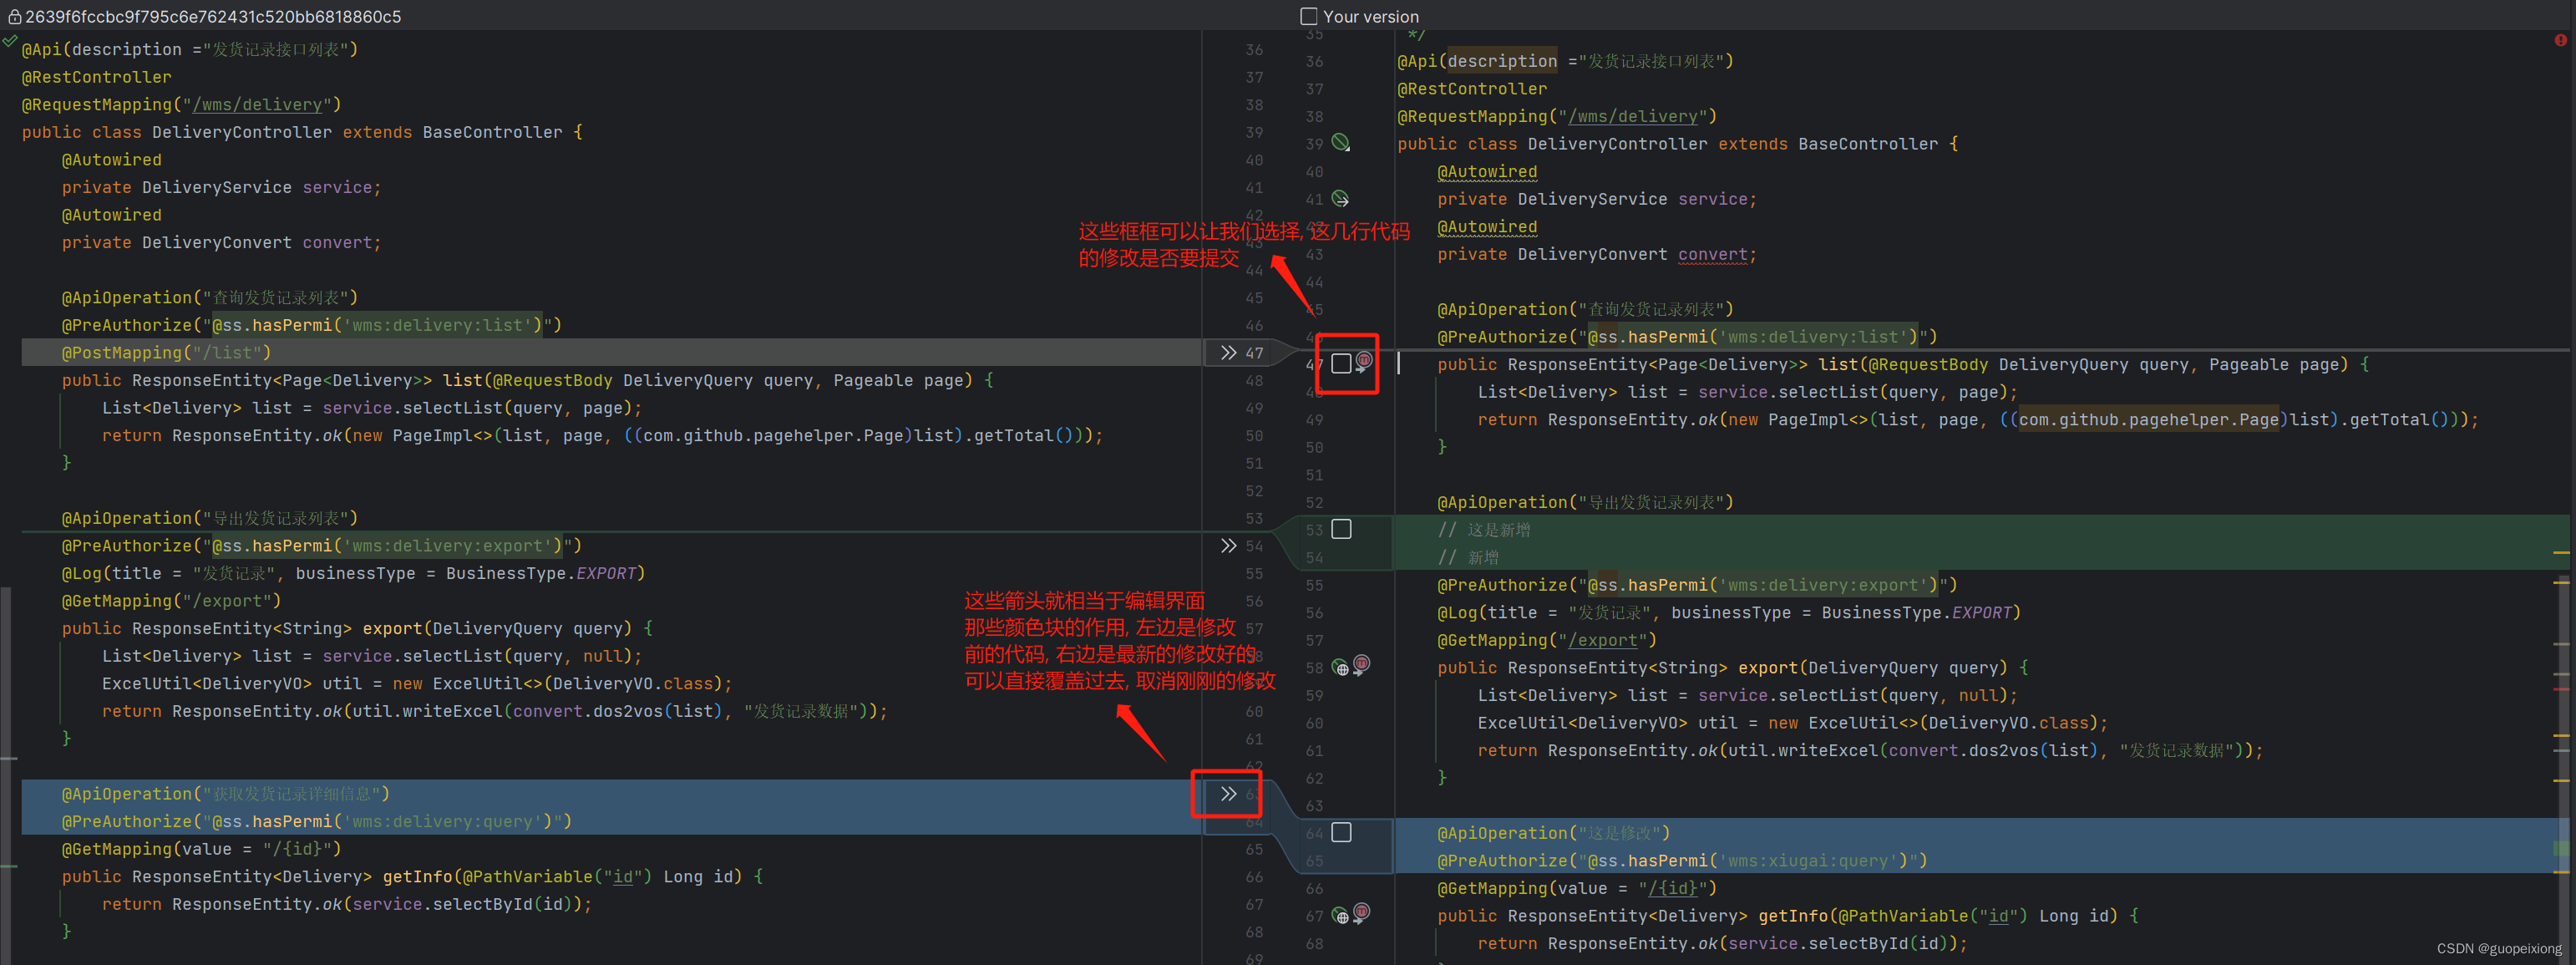Click the green double-check mark top left
2576x965 pixels.
coord(10,42)
